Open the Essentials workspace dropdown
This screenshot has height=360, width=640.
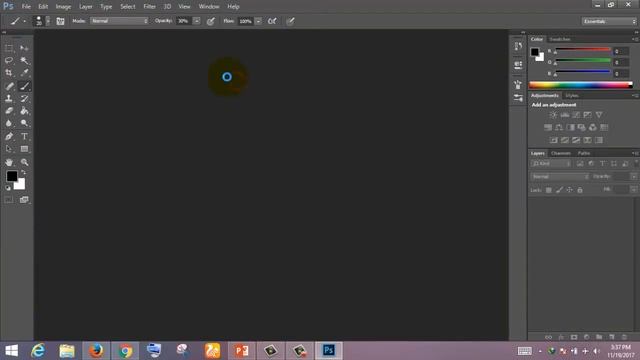pyautogui.click(x=609, y=21)
